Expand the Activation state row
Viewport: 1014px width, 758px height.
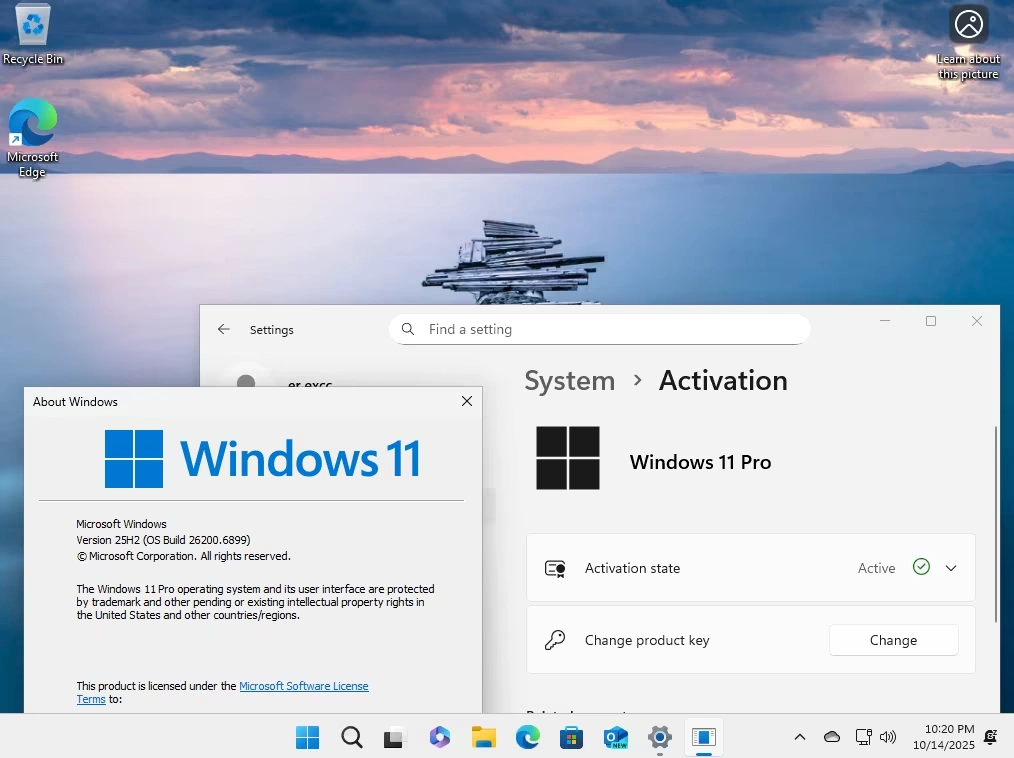click(950, 567)
